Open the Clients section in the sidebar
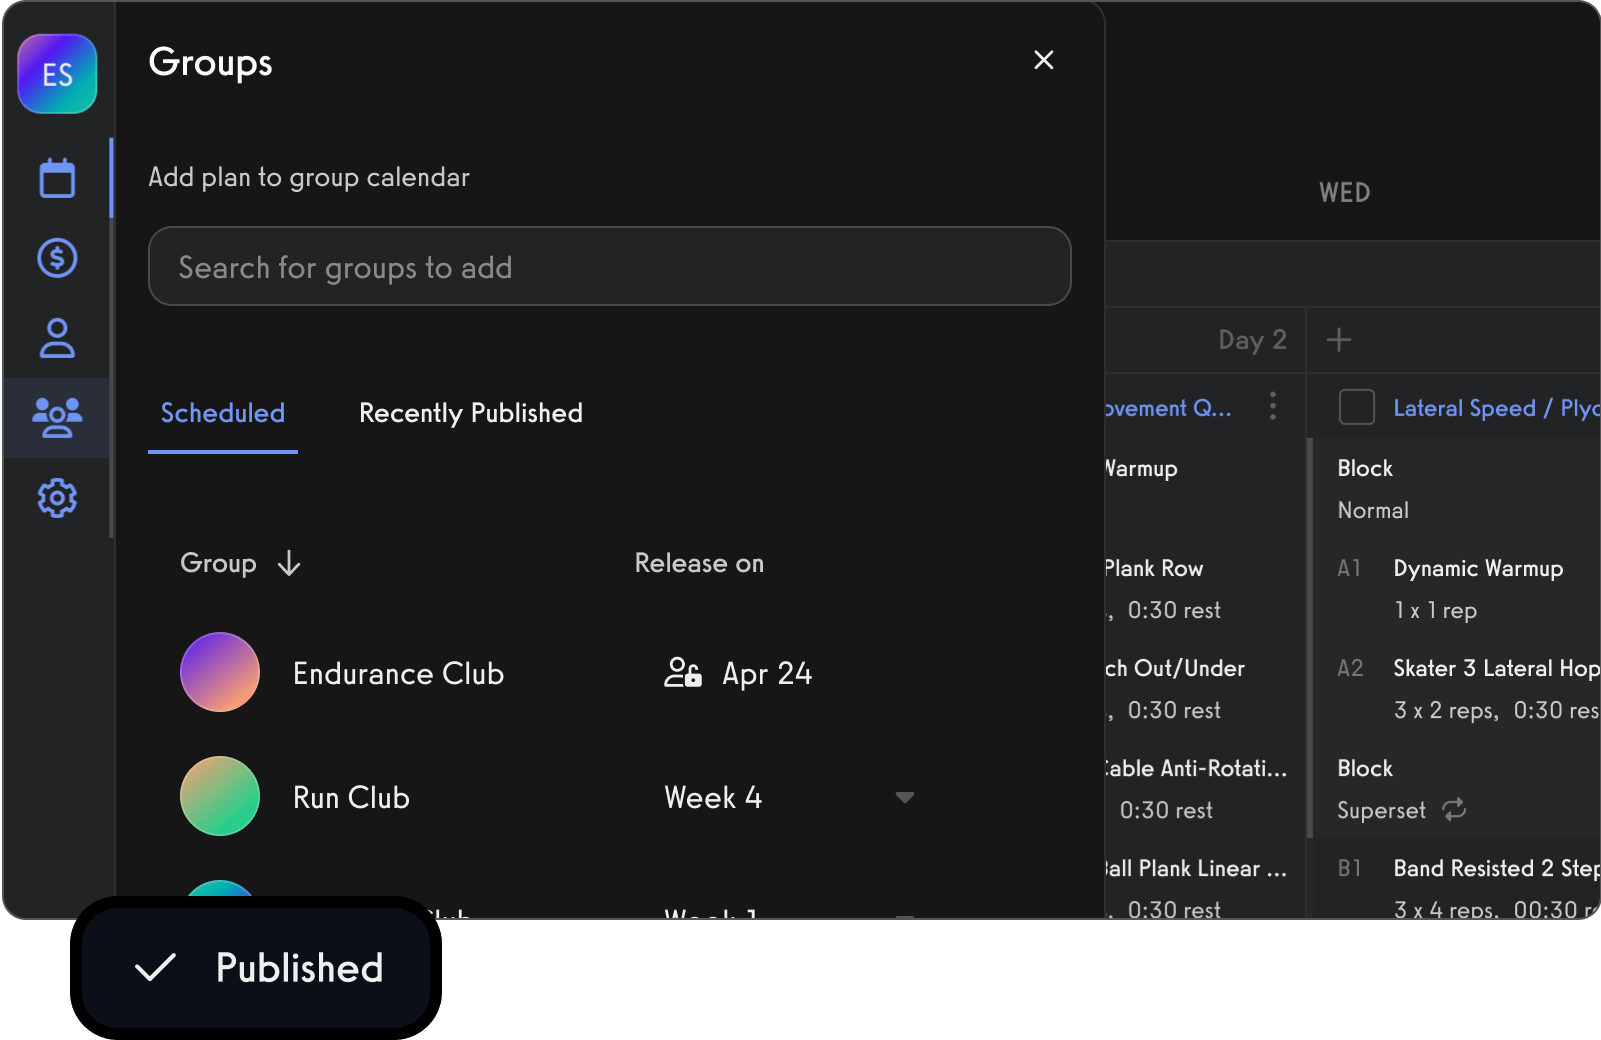Viewport: 1601px width, 1040px height. pos(57,338)
